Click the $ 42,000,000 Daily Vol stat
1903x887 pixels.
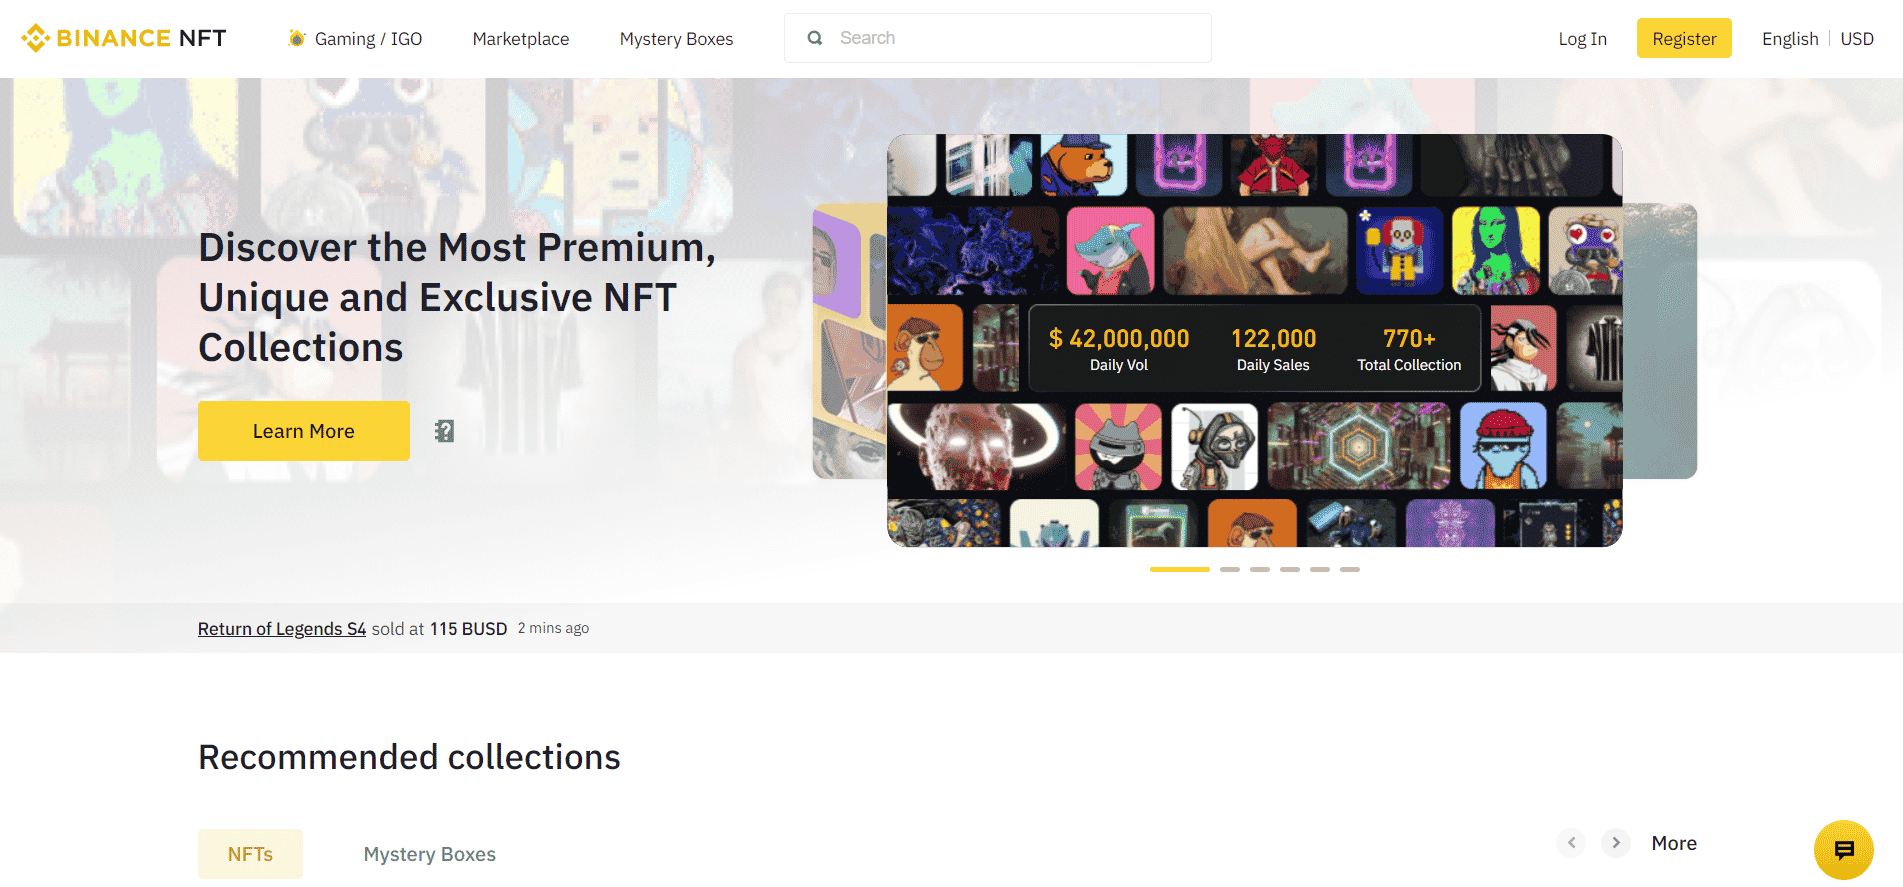(1119, 349)
